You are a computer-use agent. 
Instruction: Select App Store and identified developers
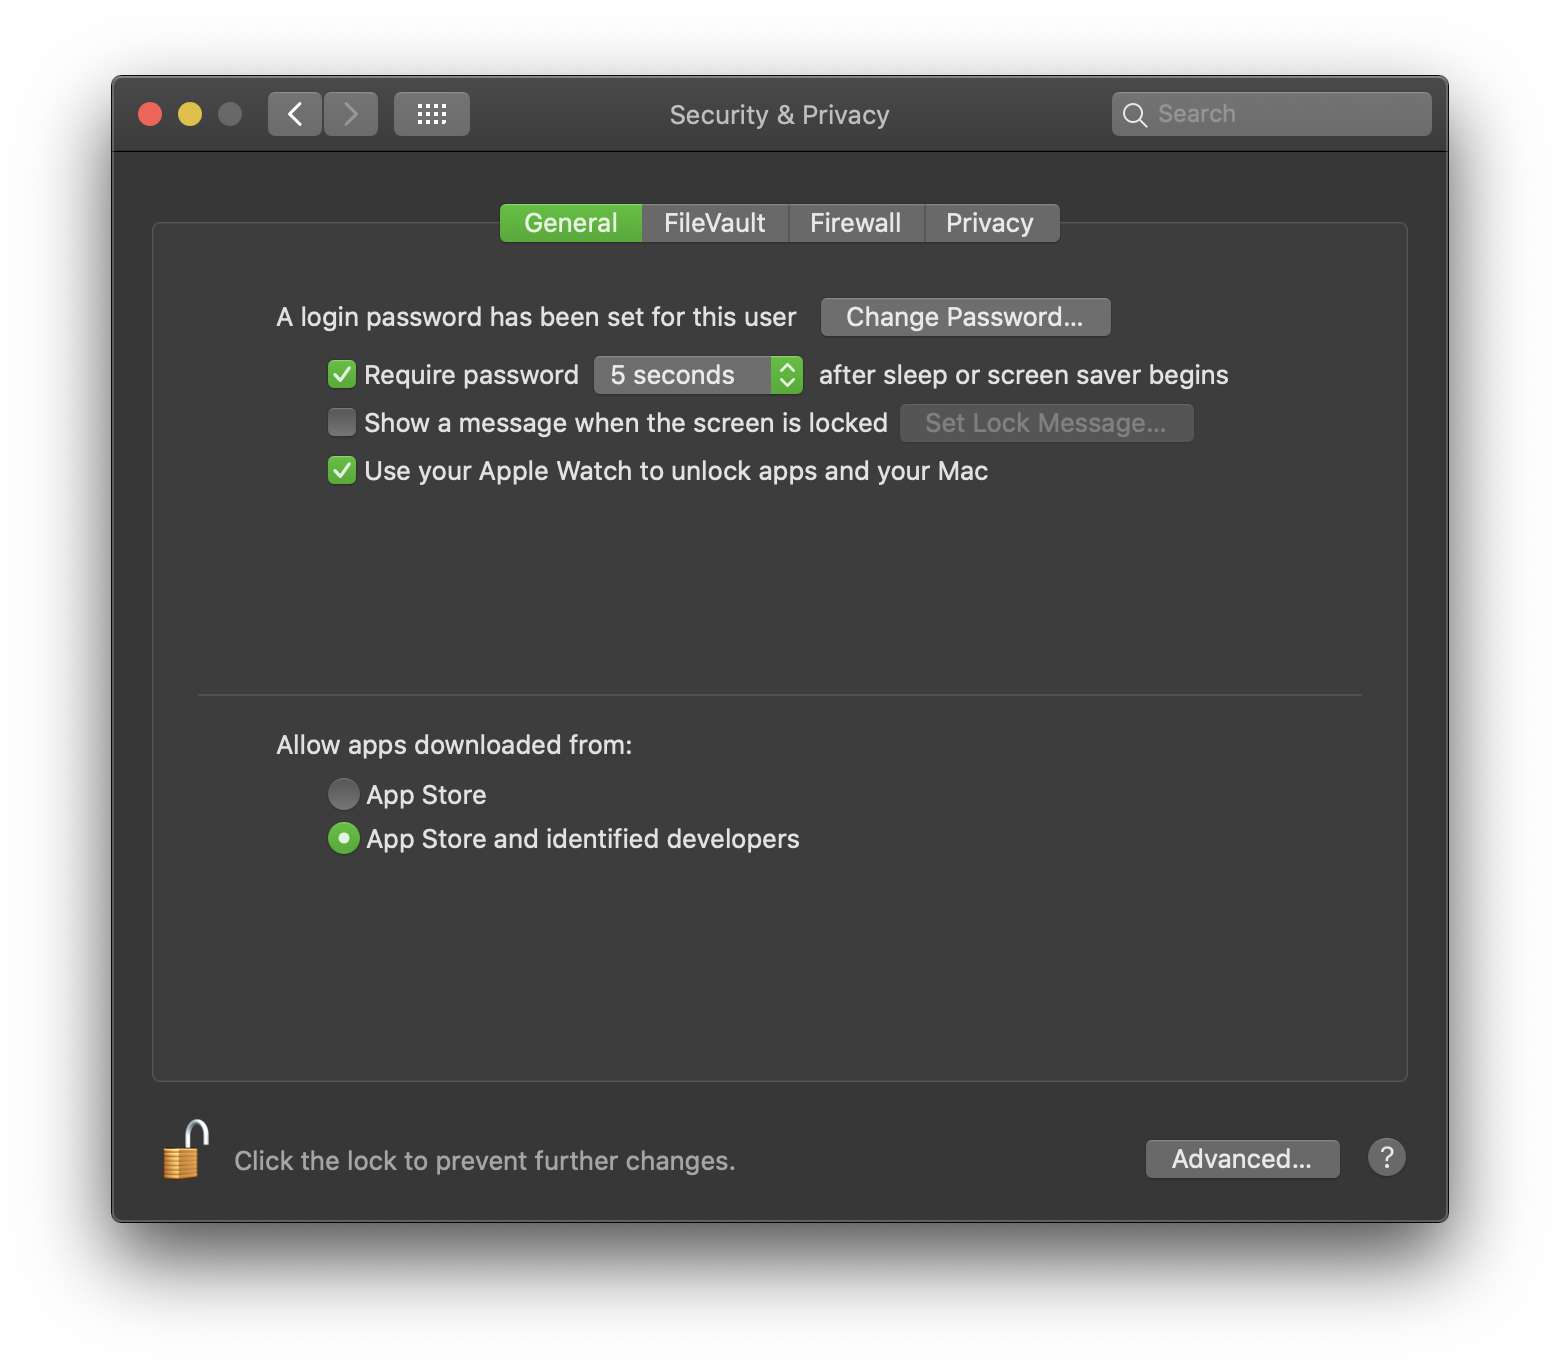(343, 838)
